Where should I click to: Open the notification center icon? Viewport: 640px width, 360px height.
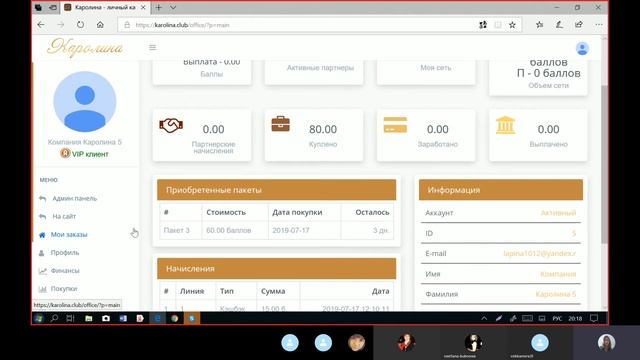pyautogui.click(x=594, y=318)
